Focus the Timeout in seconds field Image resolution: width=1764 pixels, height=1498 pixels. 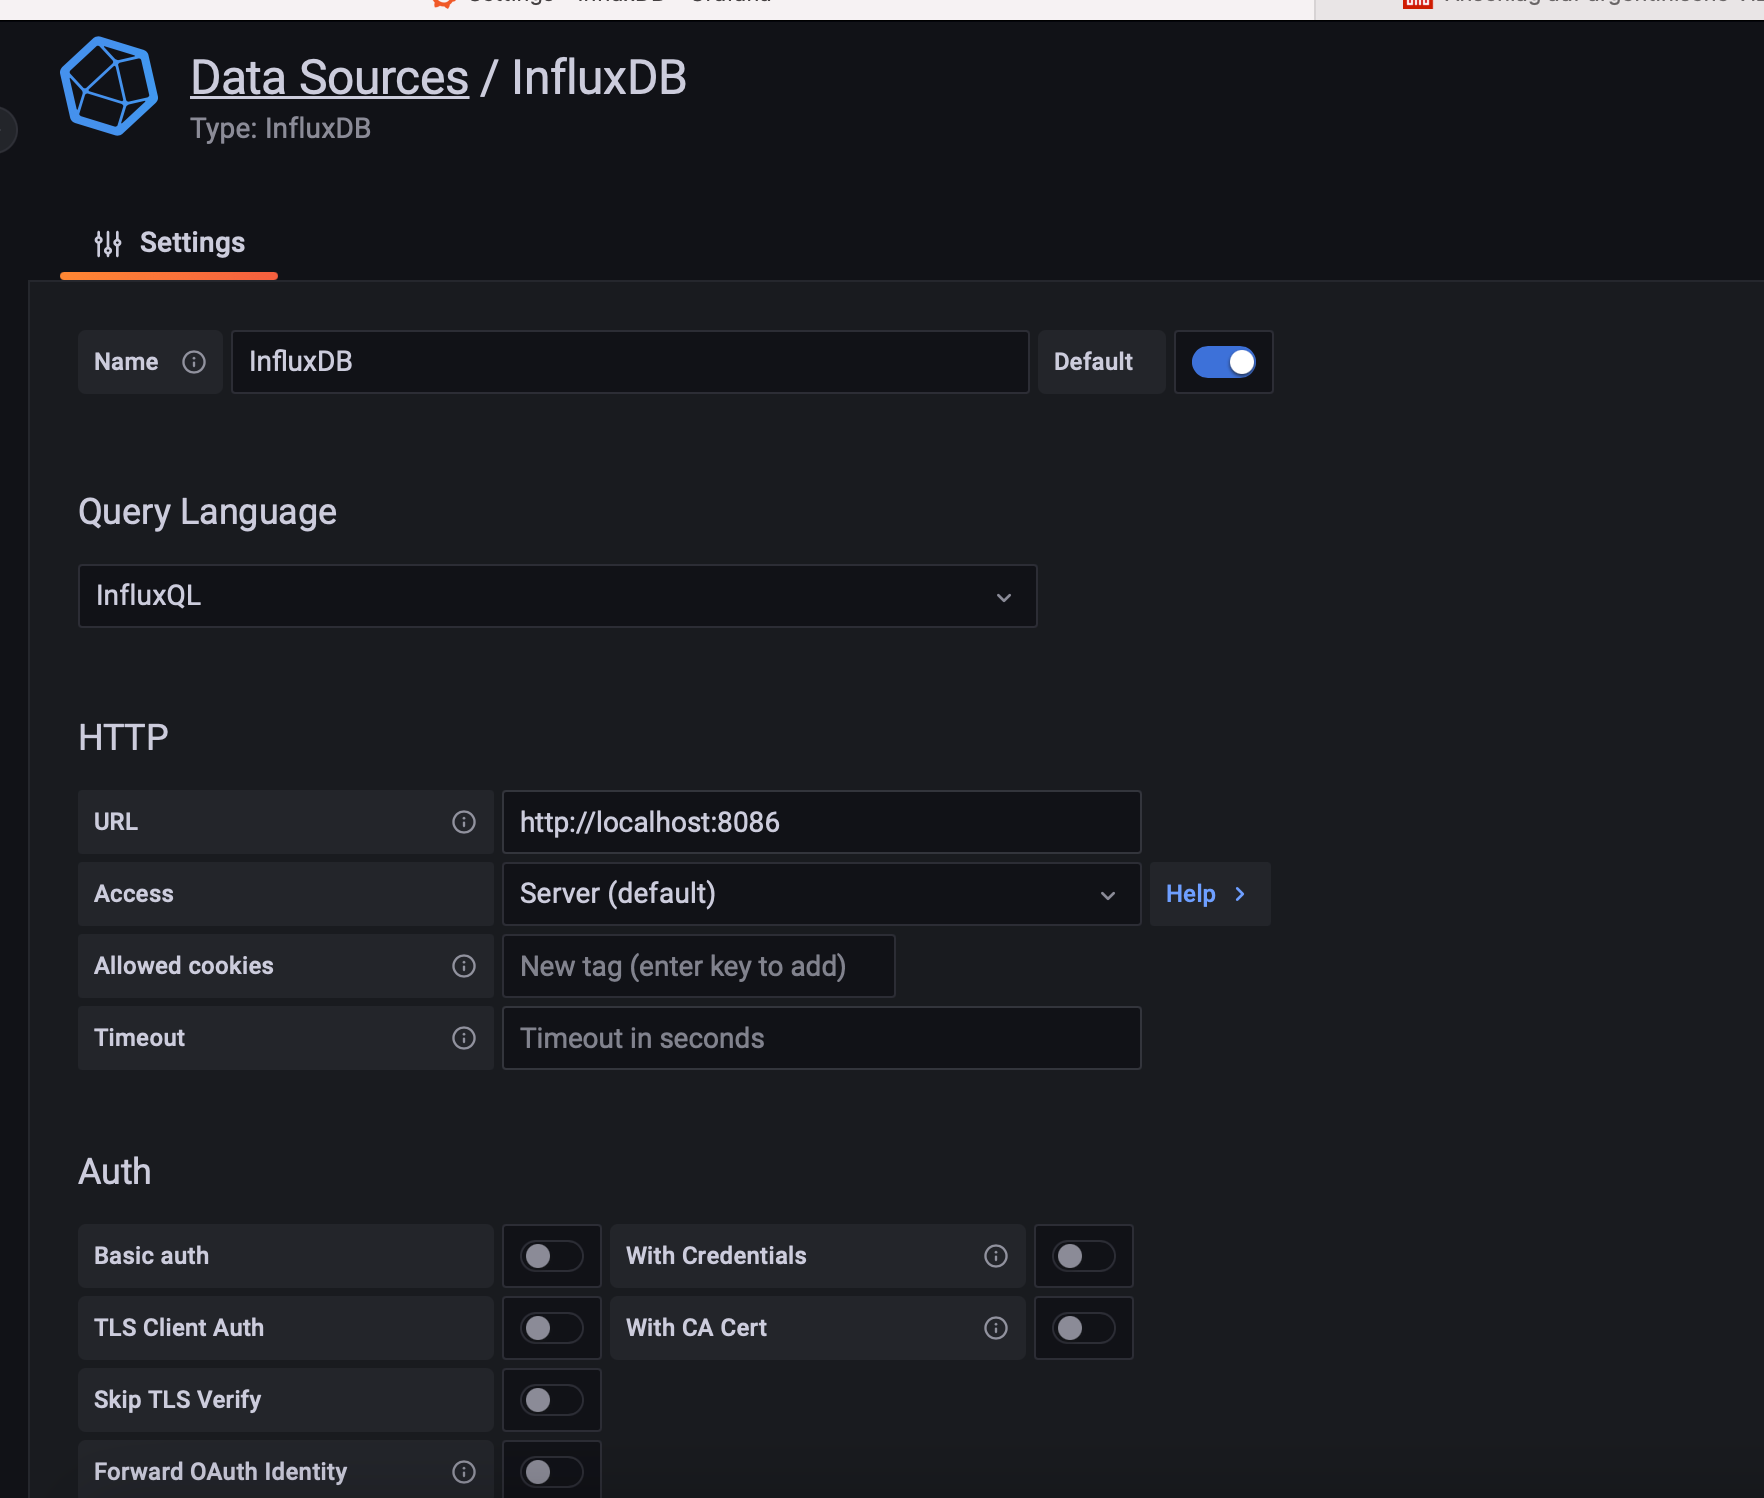tap(821, 1038)
